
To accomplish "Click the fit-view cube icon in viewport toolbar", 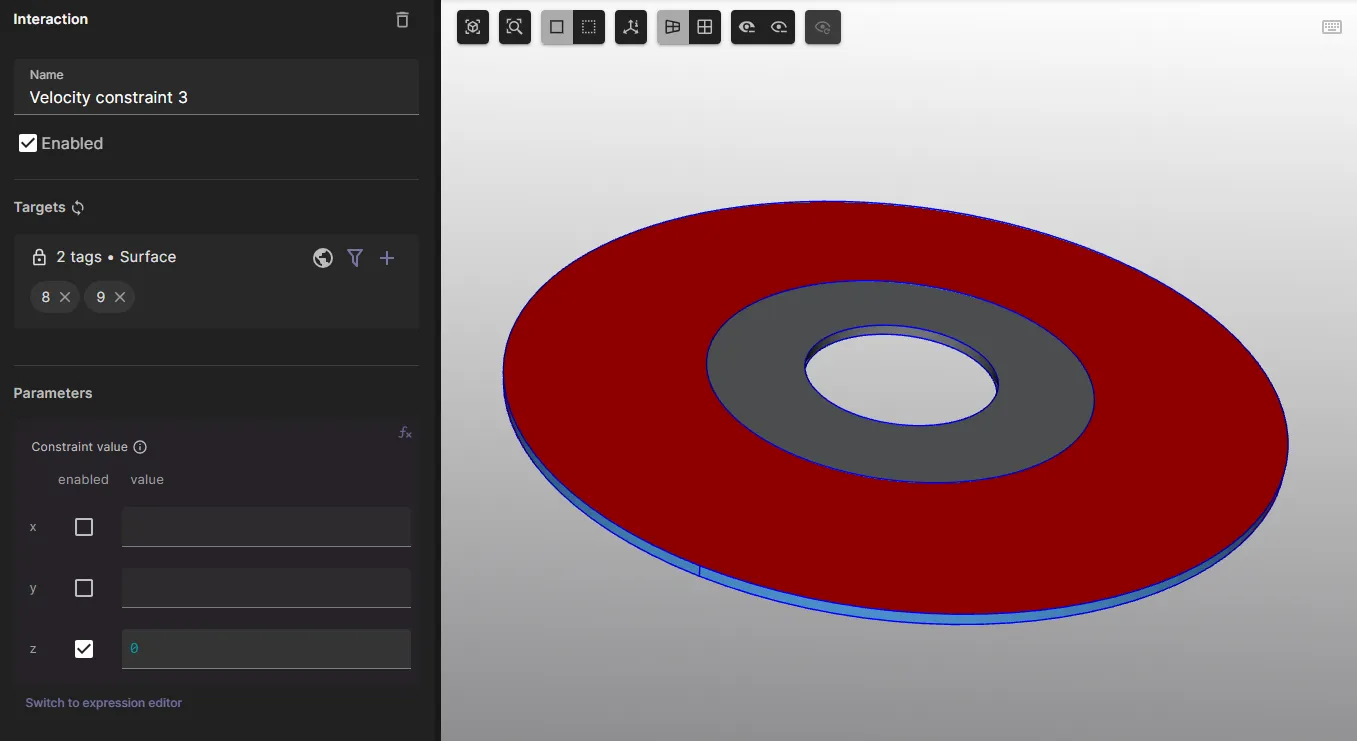I will (473, 27).
